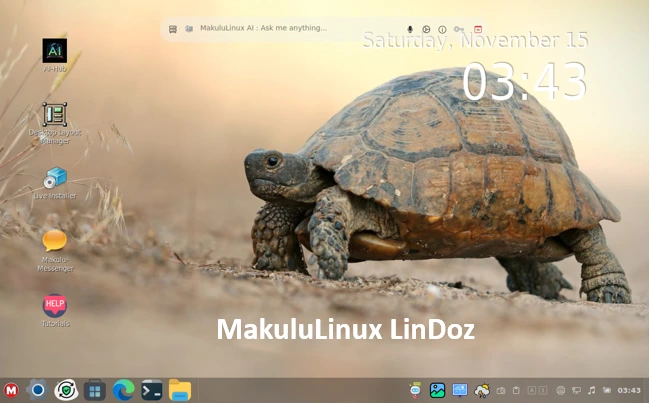Click the music note sound tray icon
Viewport: 650px width, 404px height.
tap(592, 390)
